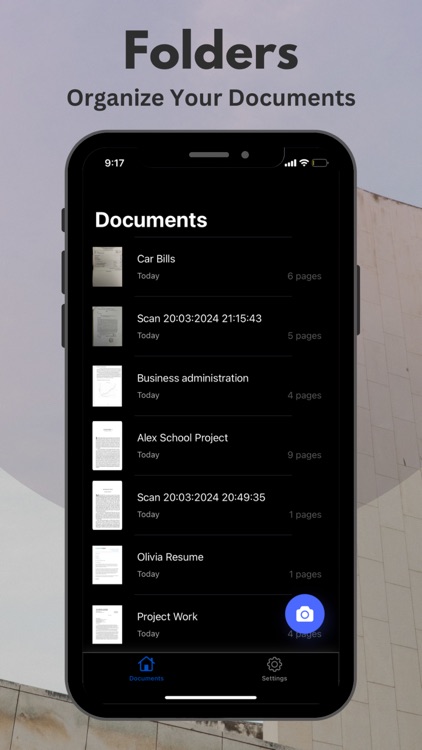Select the Business administration title
This screenshot has height=750, width=422.
[x=193, y=378]
